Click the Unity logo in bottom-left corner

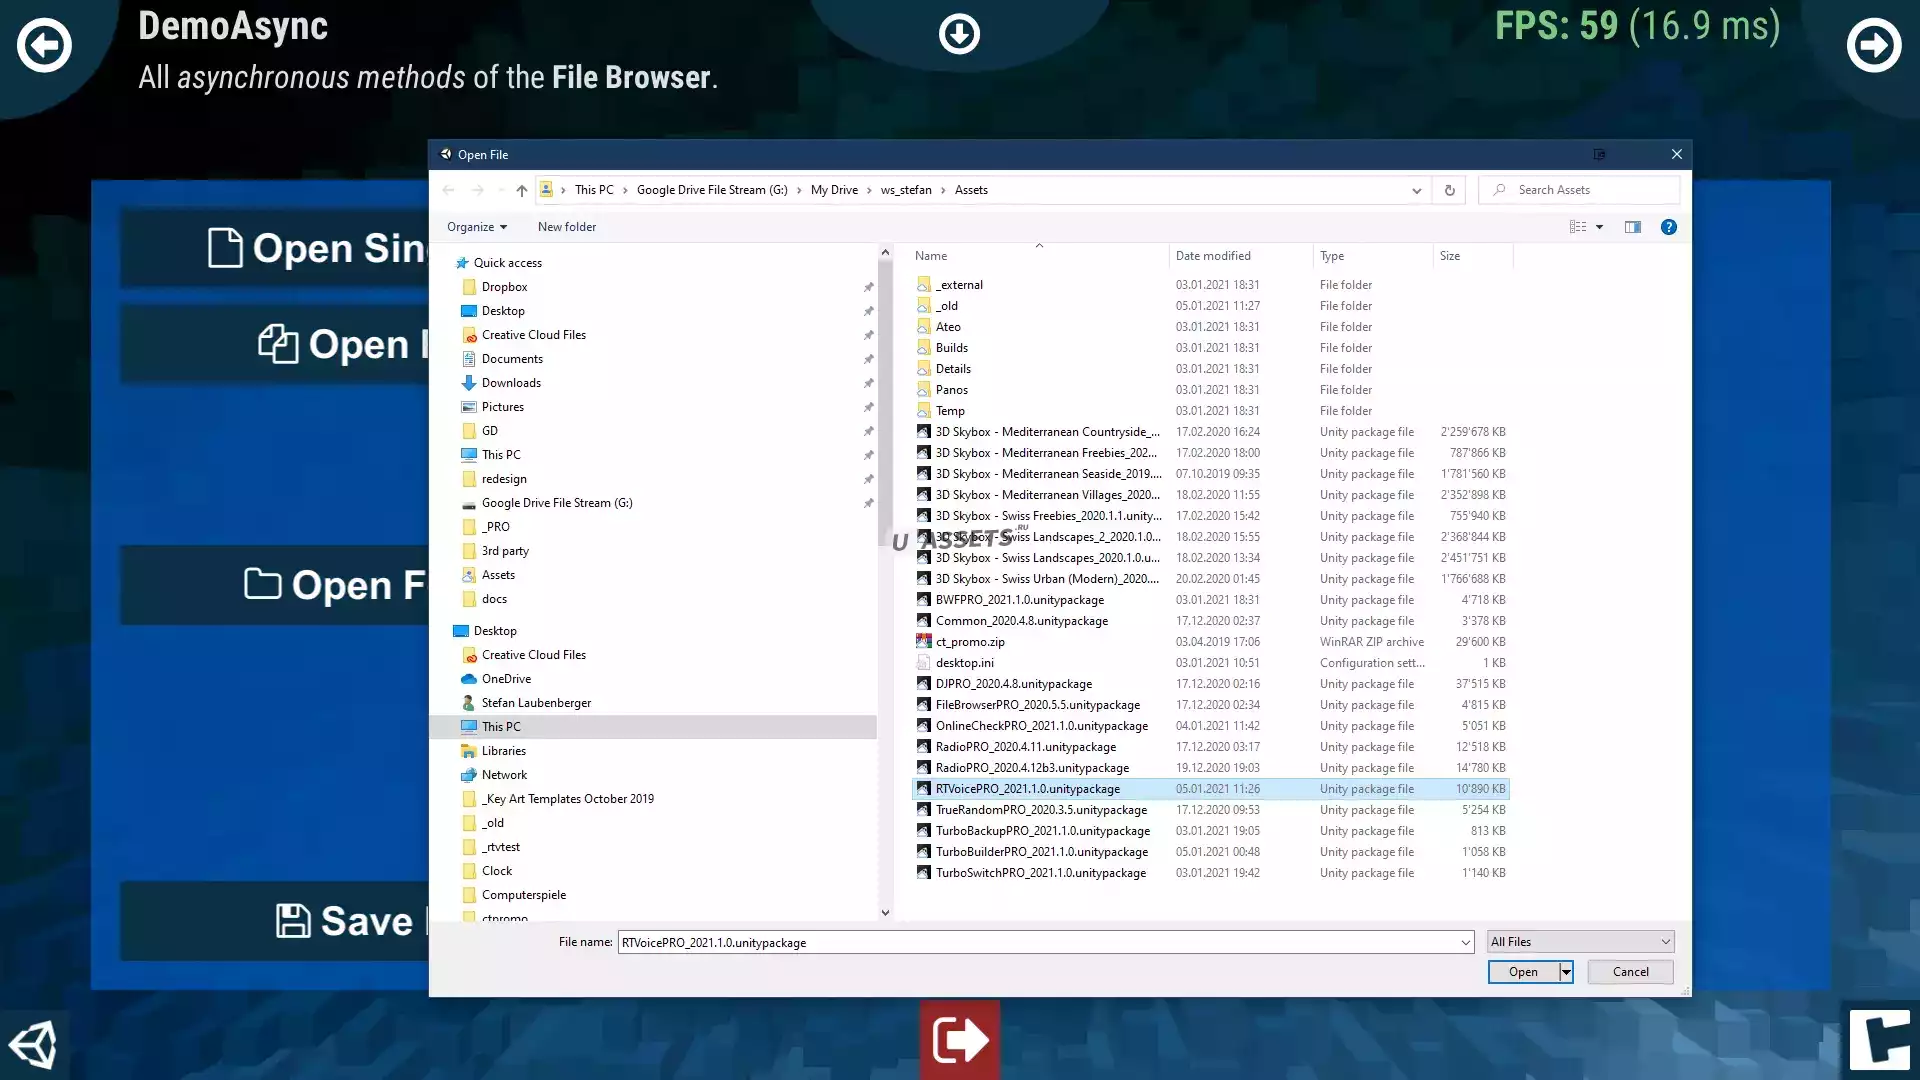[33, 1045]
